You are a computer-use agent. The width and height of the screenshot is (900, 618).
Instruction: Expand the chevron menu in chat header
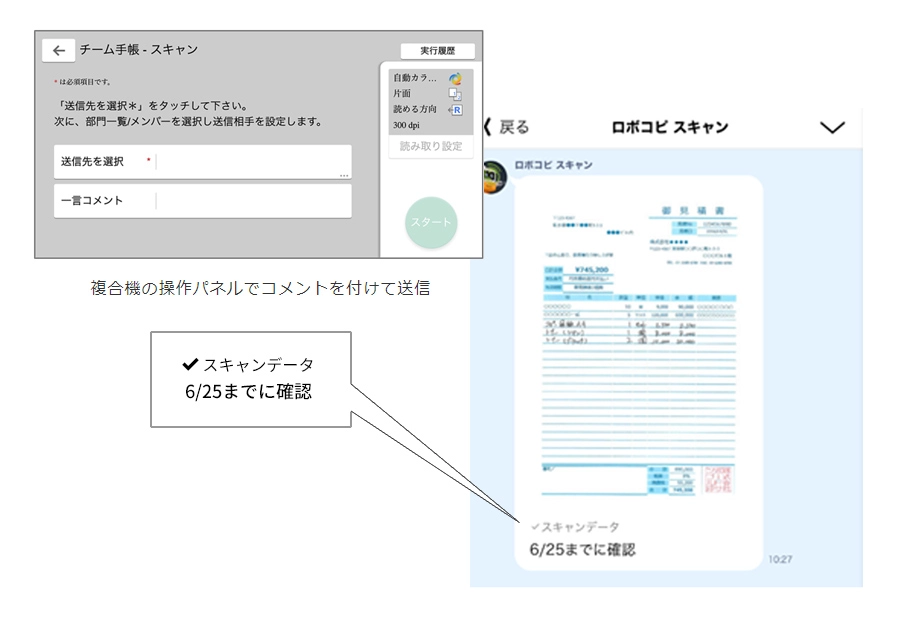(831, 127)
